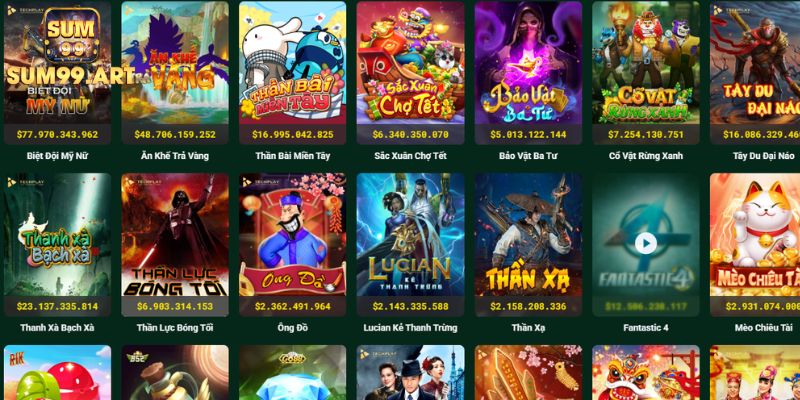The width and height of the screenshot is (800, 400).
Task: Open the lion dance game thumbnail
Action: (x=645, y=372)
